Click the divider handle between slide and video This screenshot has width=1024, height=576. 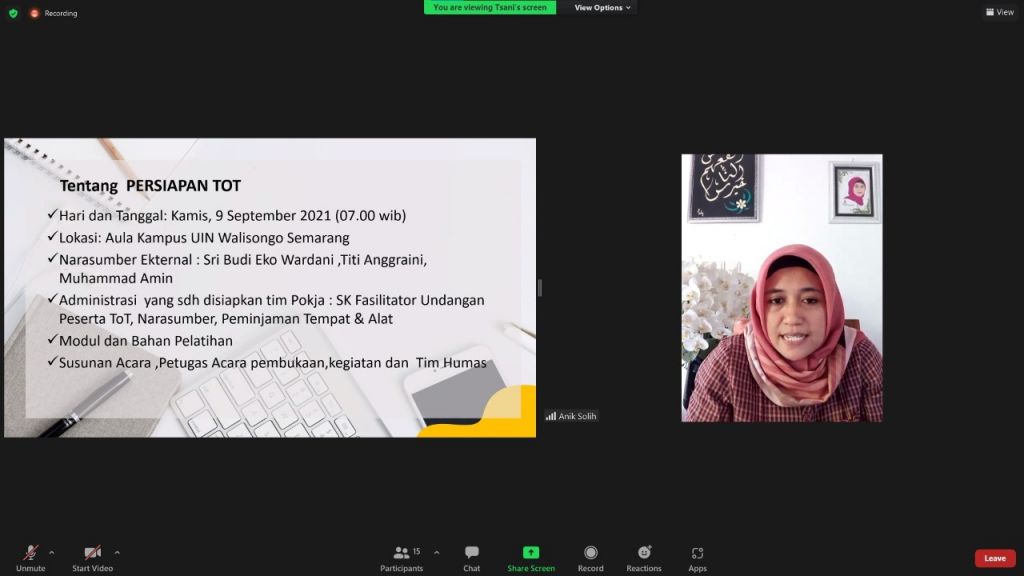click(x=540, y=288)
